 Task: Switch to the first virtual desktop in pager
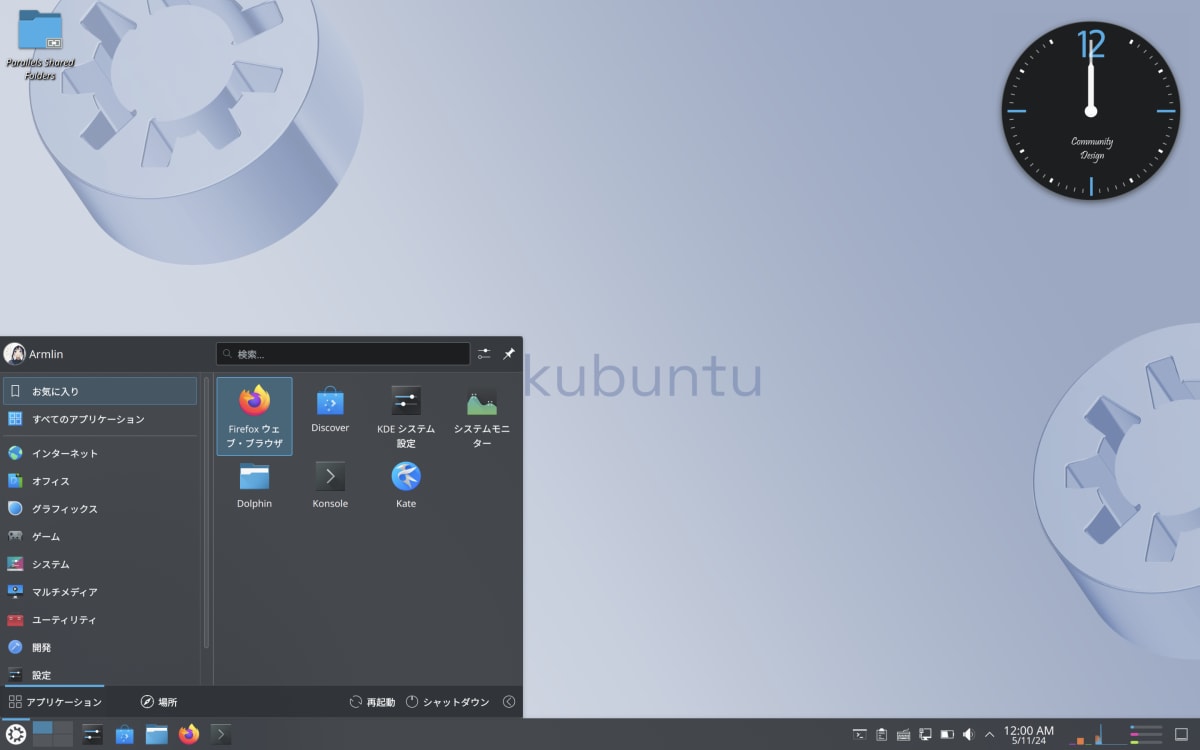pyautogui.click(x=43, y=728)
